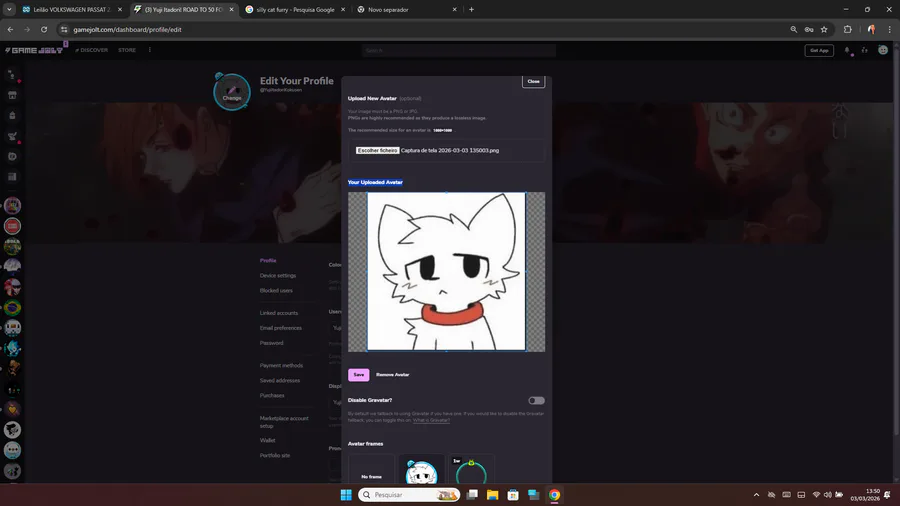900x506 pixels.
Task: Click Escolher ficheiro file chooser button
Action: click(377, 150)
